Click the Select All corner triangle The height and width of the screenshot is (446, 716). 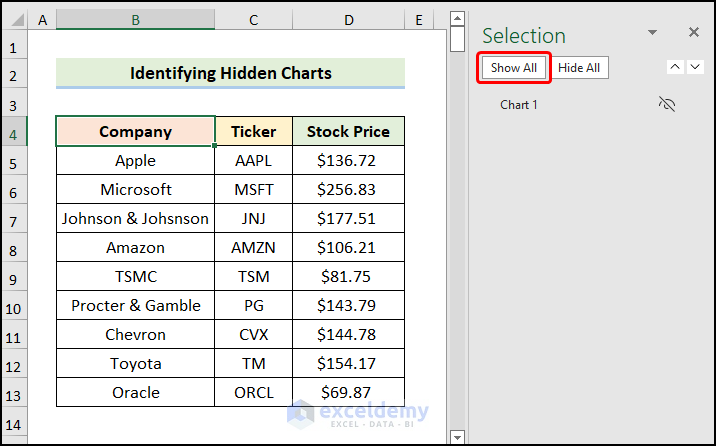17,20
